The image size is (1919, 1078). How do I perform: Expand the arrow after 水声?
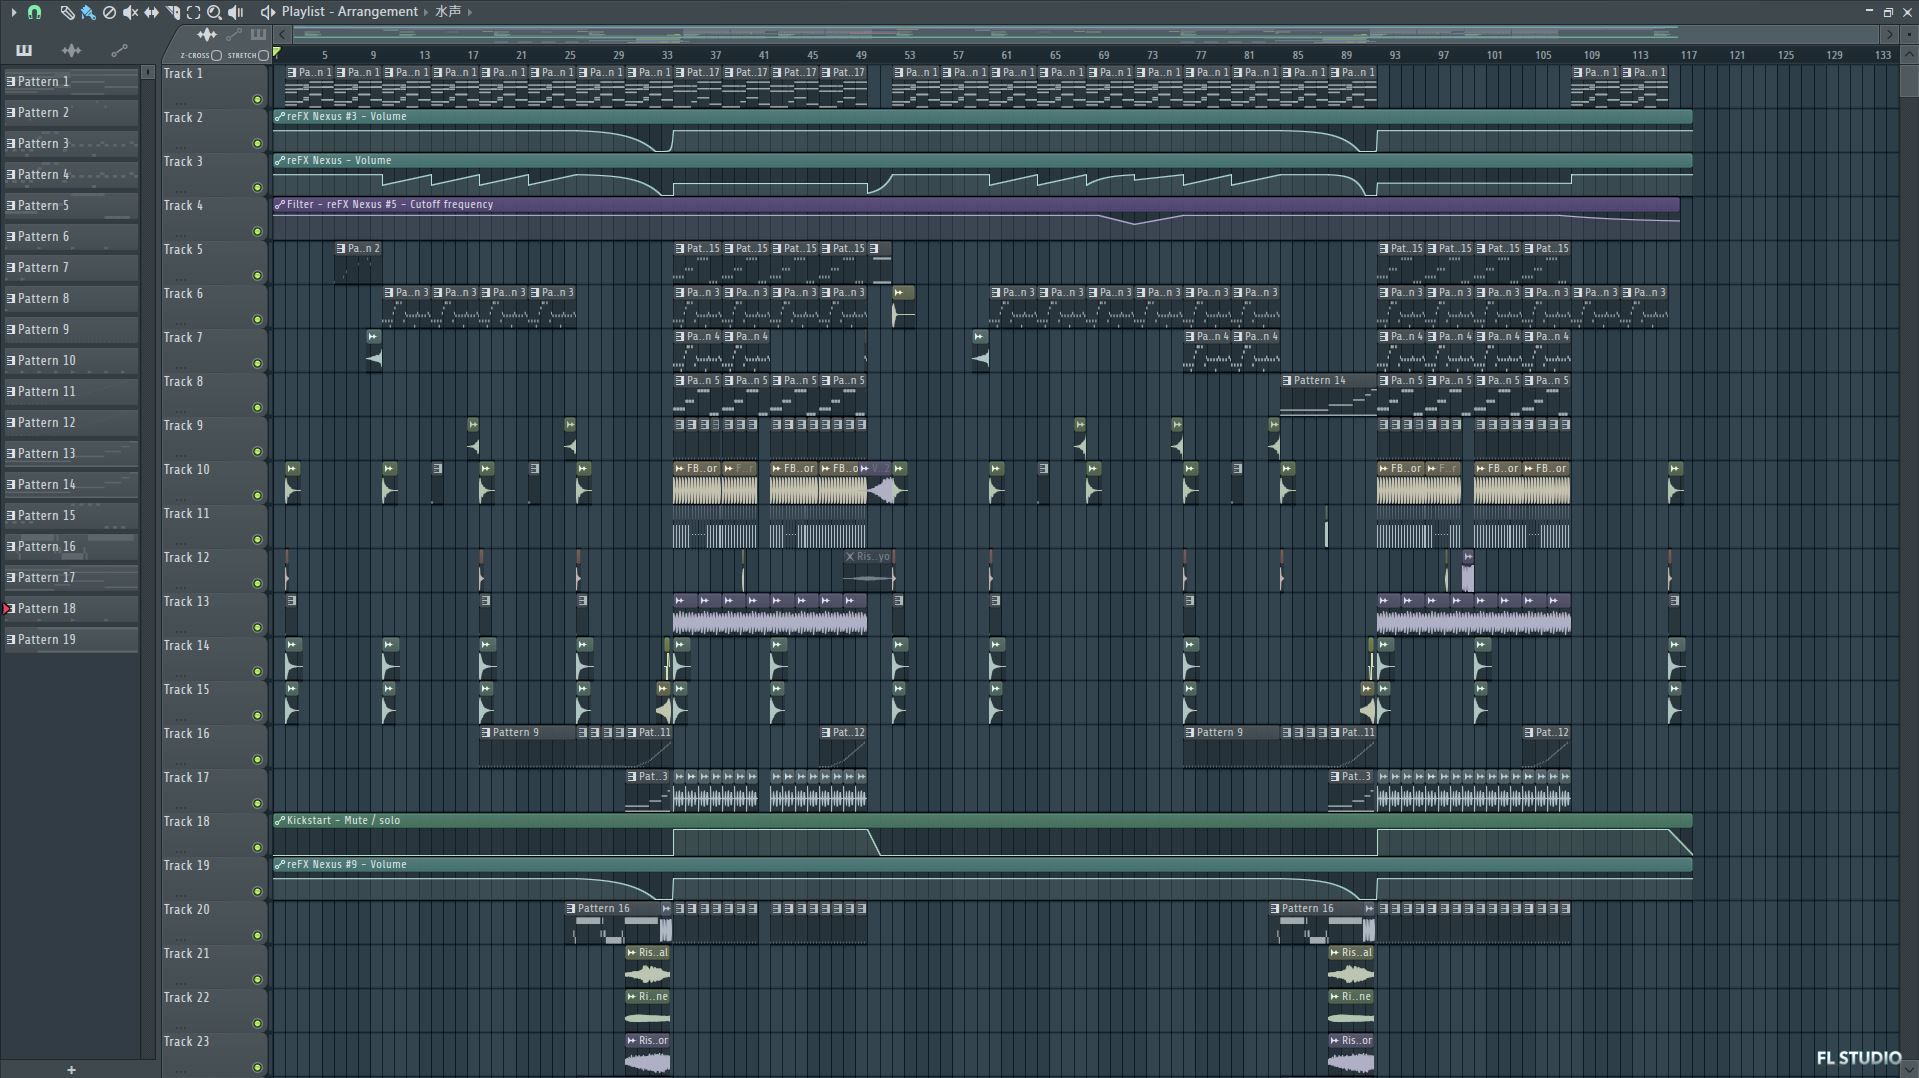pos(470,12)
